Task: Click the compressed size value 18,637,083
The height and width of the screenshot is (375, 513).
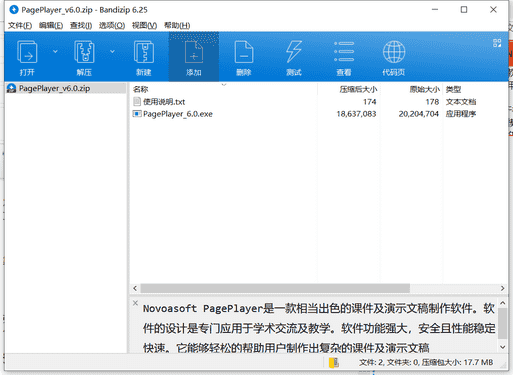Action: 356,114
